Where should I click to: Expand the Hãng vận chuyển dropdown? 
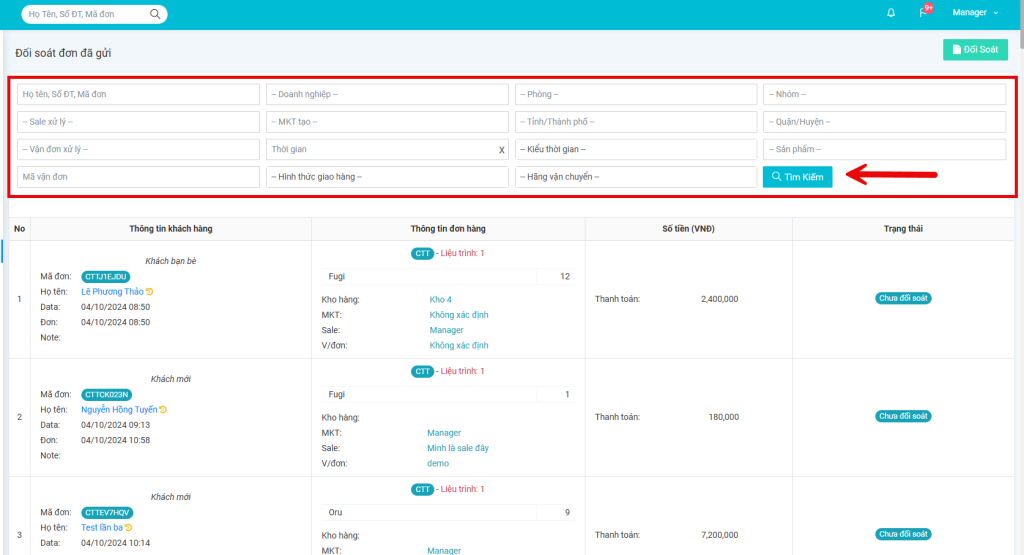point(636,177)
